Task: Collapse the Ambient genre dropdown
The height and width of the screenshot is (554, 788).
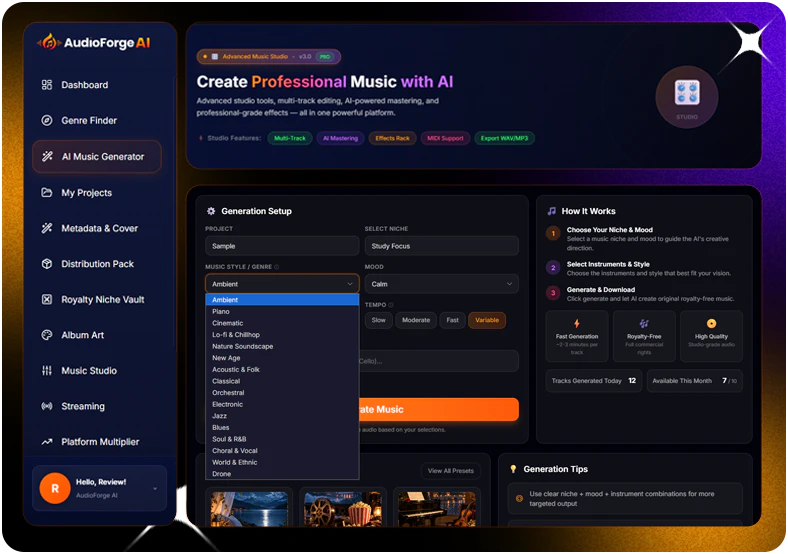Action: coord(282,284)
